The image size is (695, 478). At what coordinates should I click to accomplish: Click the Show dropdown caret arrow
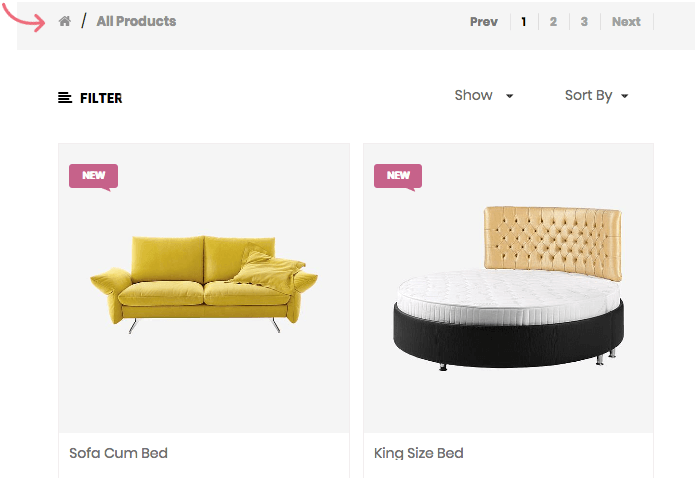[x=510, y=97]
